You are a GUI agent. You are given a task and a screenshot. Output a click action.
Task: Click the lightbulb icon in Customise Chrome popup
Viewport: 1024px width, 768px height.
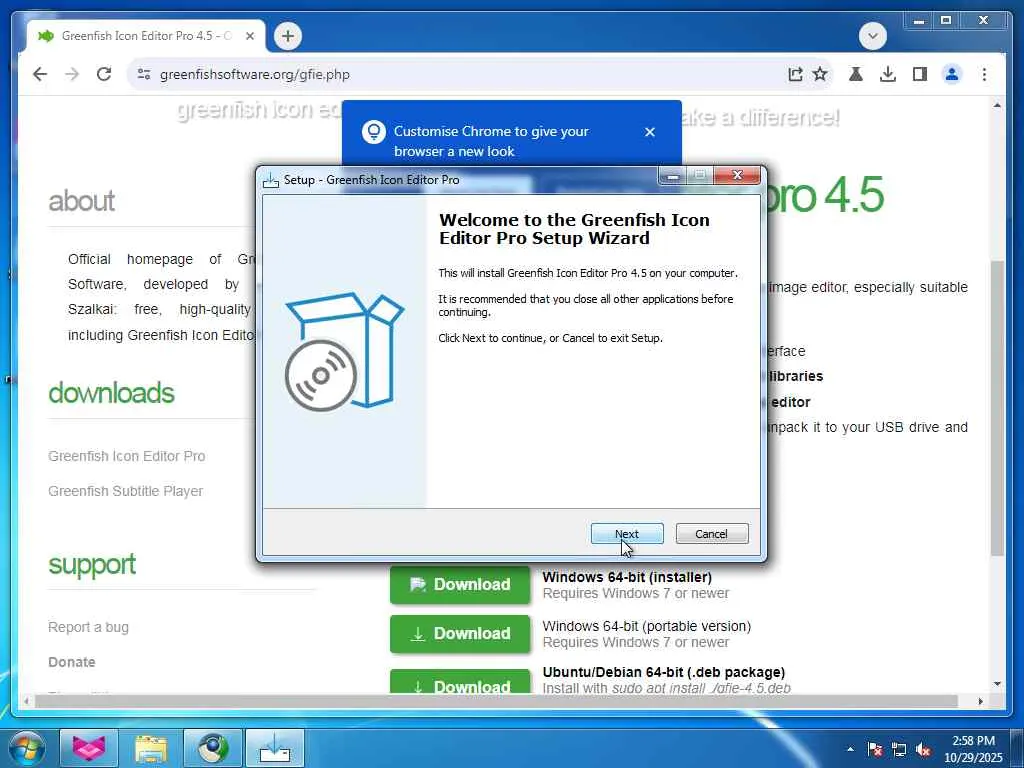click(x=374, y=132)
